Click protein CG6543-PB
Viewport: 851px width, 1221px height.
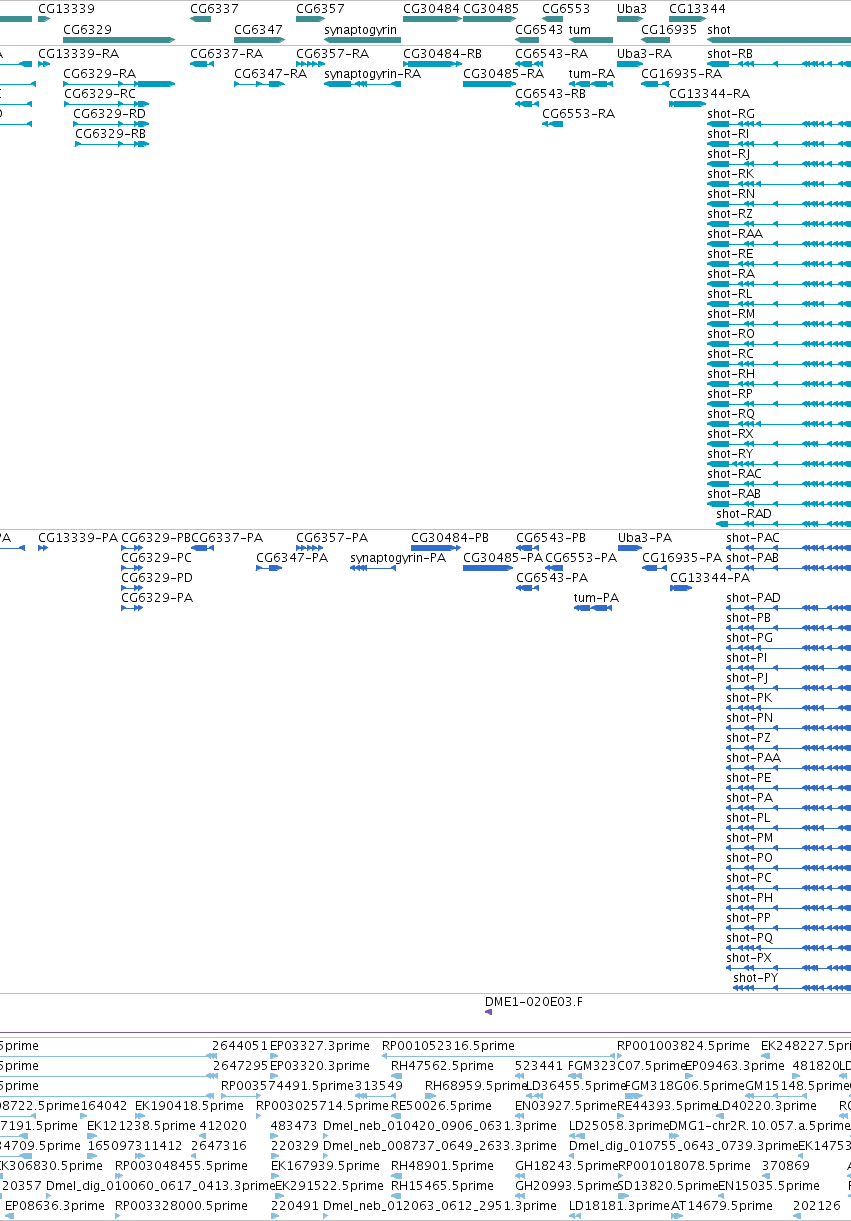pos(551,537)
